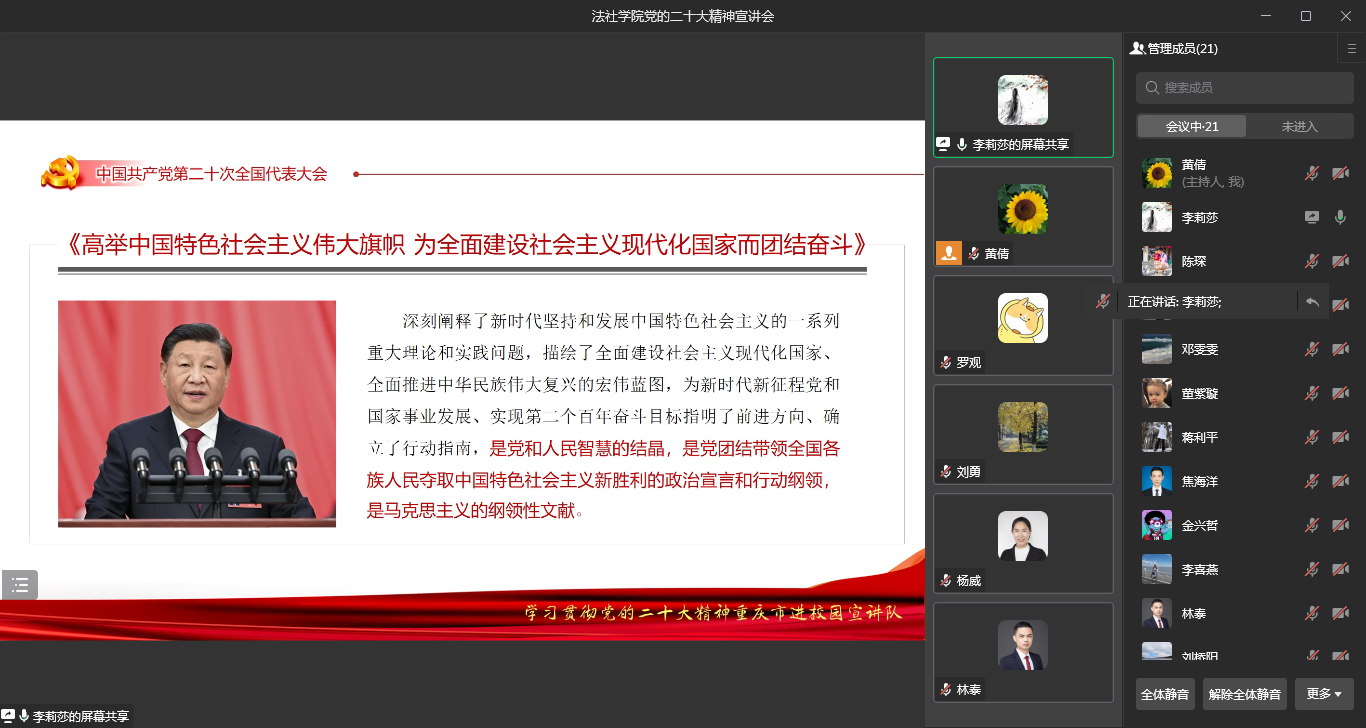Click the magnifier icon in member search
The height and width of the screenshot is (728, 1366).
(1152, 88)
